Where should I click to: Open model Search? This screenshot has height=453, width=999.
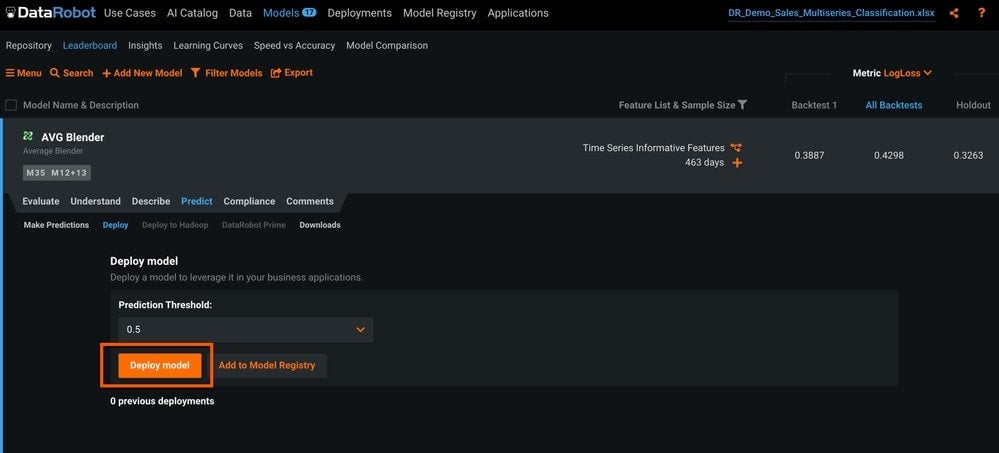click(71, 73)
